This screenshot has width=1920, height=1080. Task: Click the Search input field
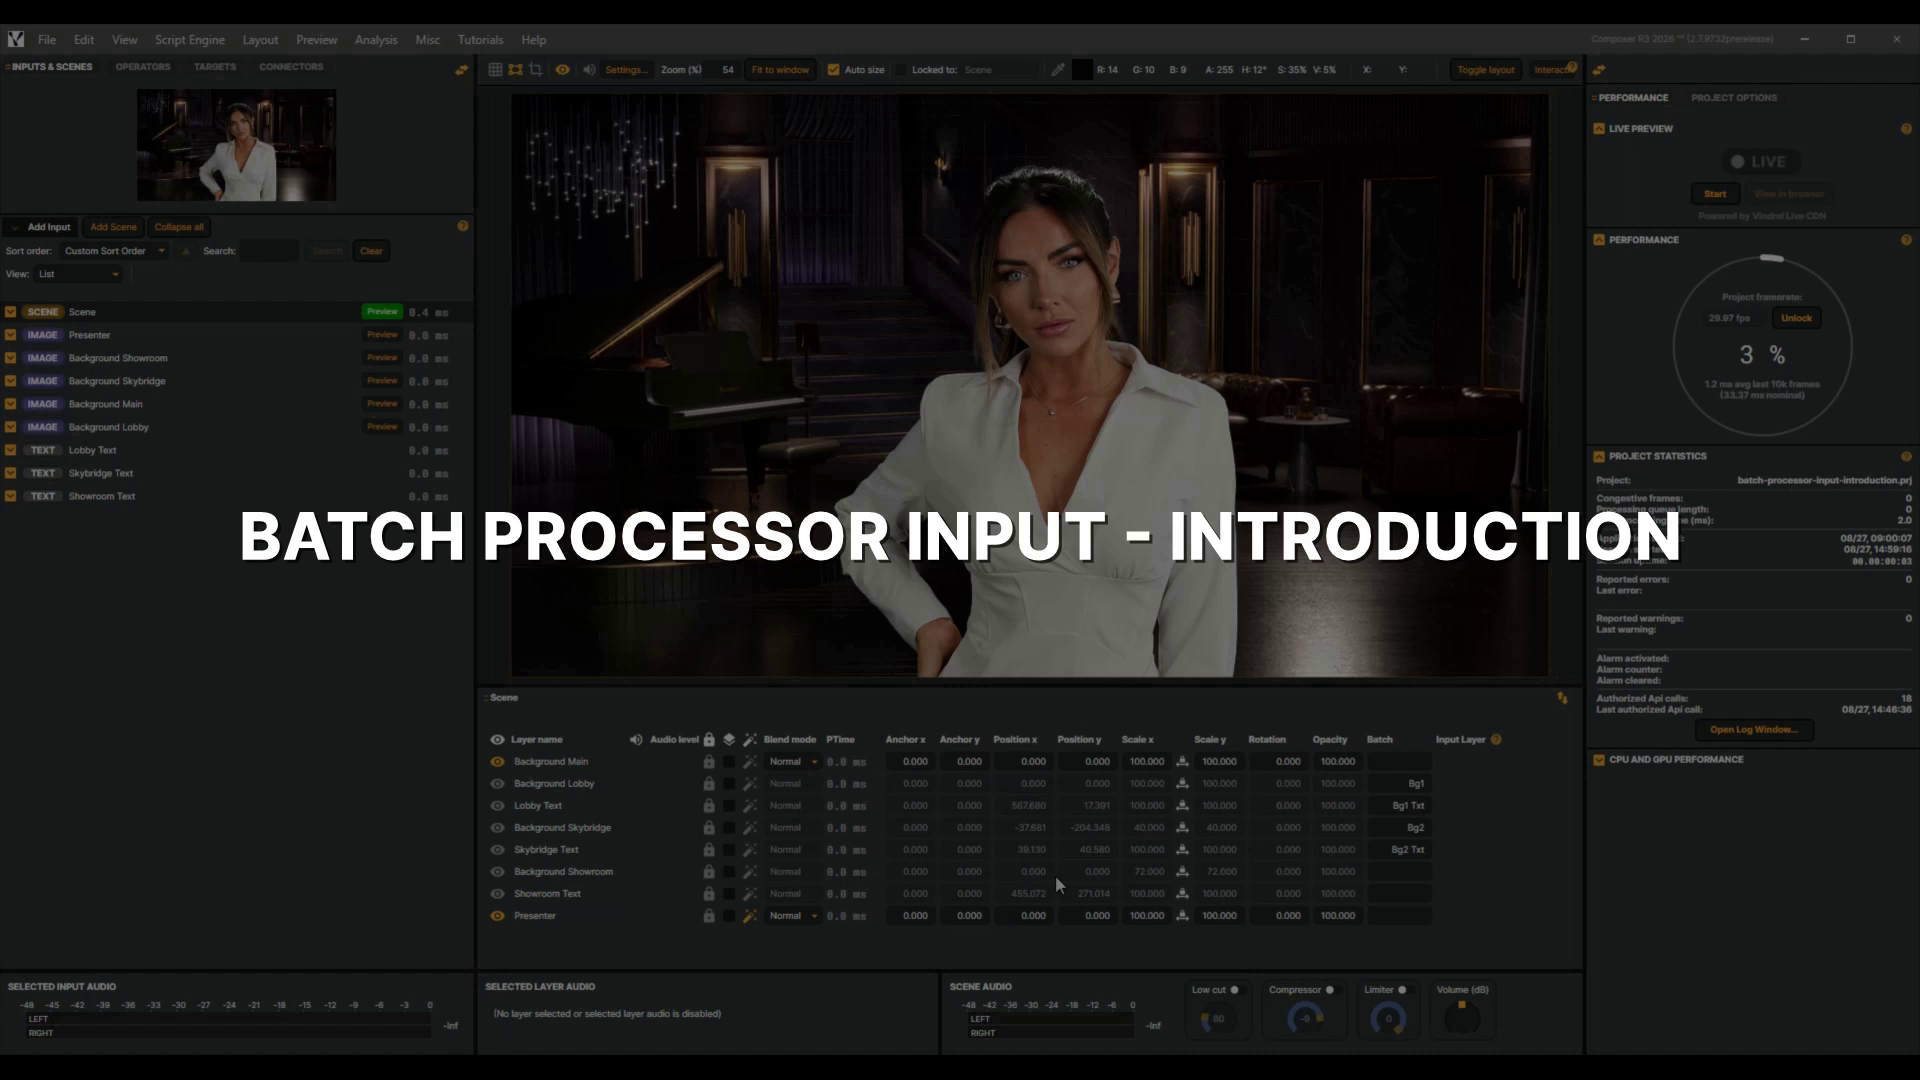pos(269,251)
